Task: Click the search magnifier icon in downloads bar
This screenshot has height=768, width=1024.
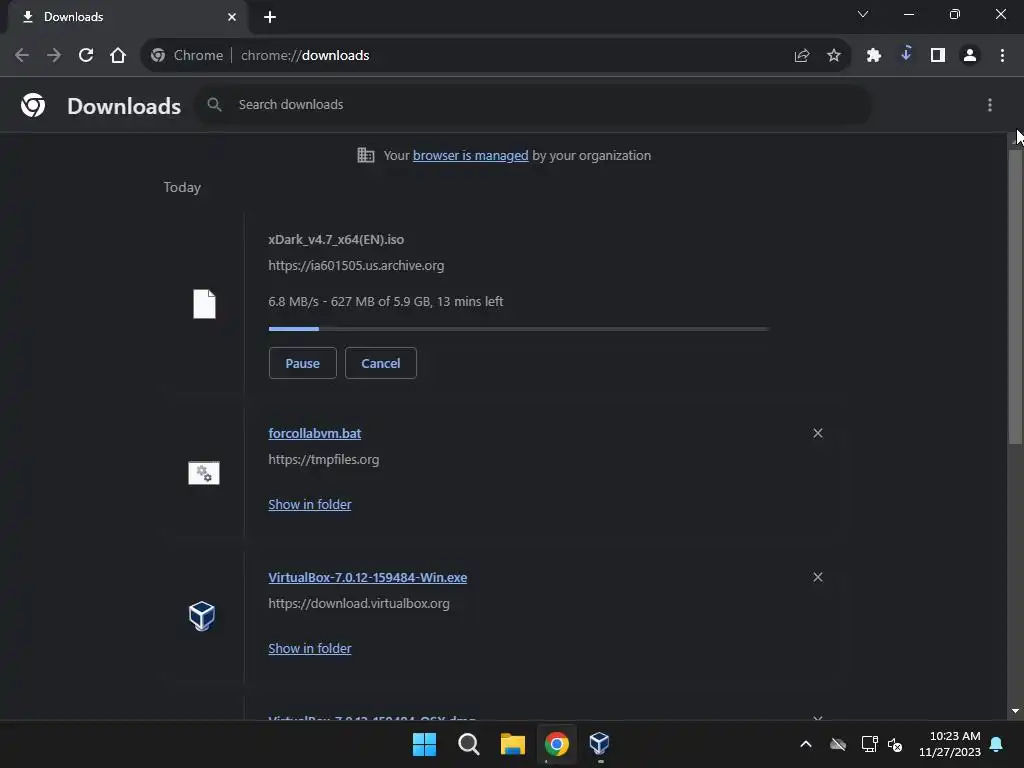Action: (214, 104)
